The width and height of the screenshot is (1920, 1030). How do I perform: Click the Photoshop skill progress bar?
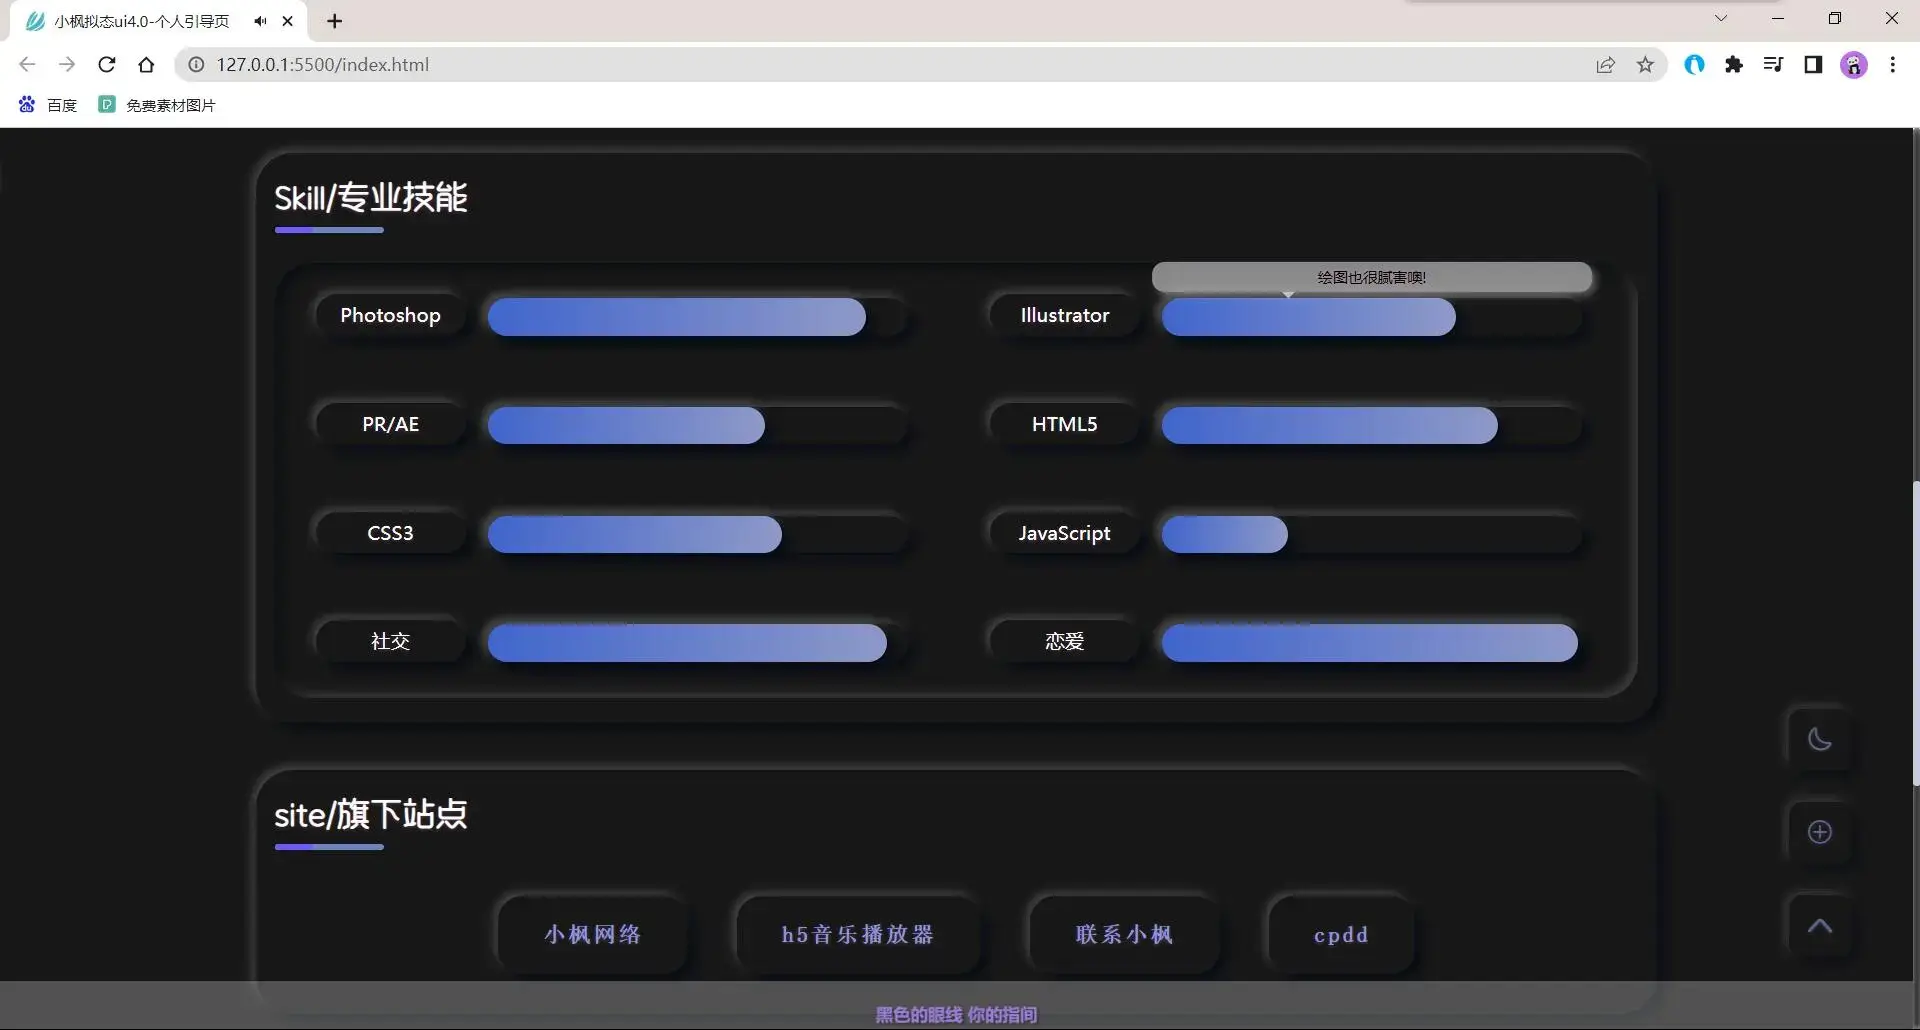point(678,316)
